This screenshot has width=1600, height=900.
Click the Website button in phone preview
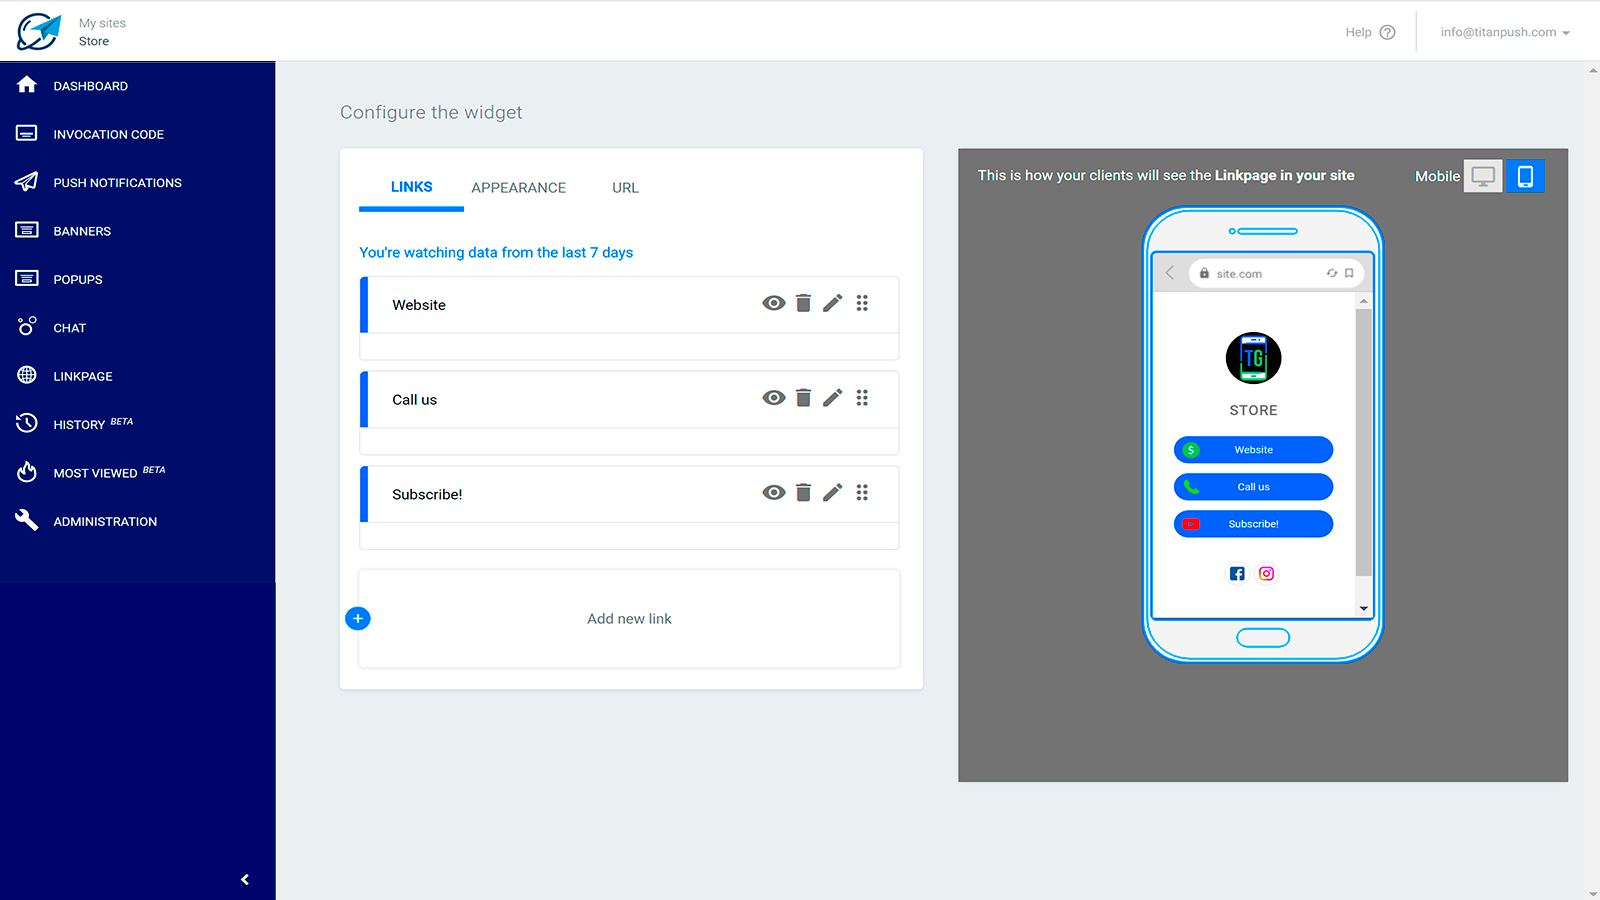click(1253, 450)
